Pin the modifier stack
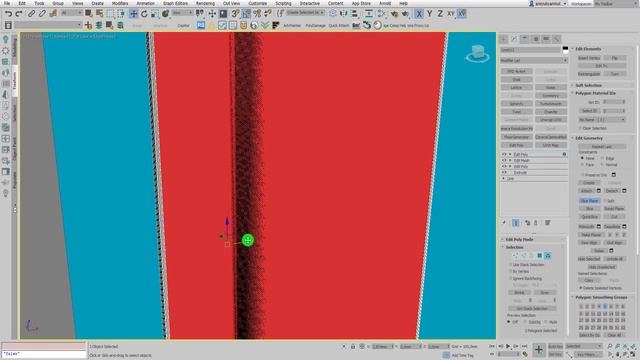 504,223
